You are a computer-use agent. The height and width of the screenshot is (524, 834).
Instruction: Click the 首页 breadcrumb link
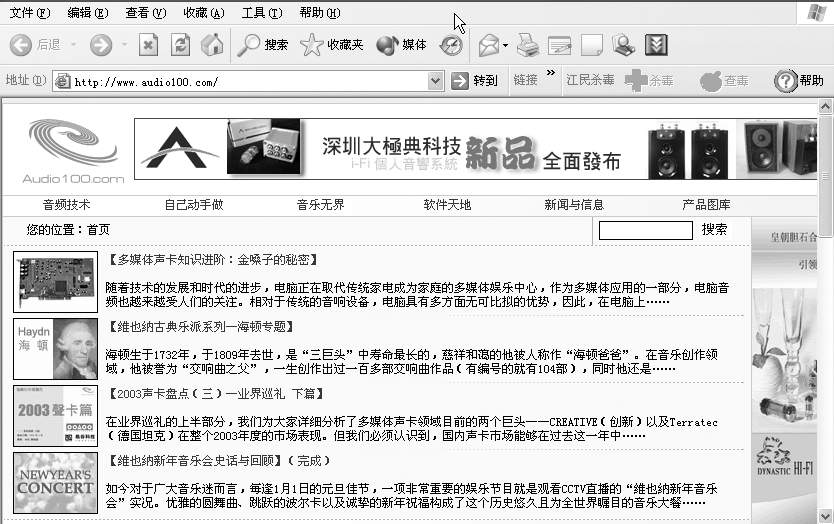(x=98, y=230)
